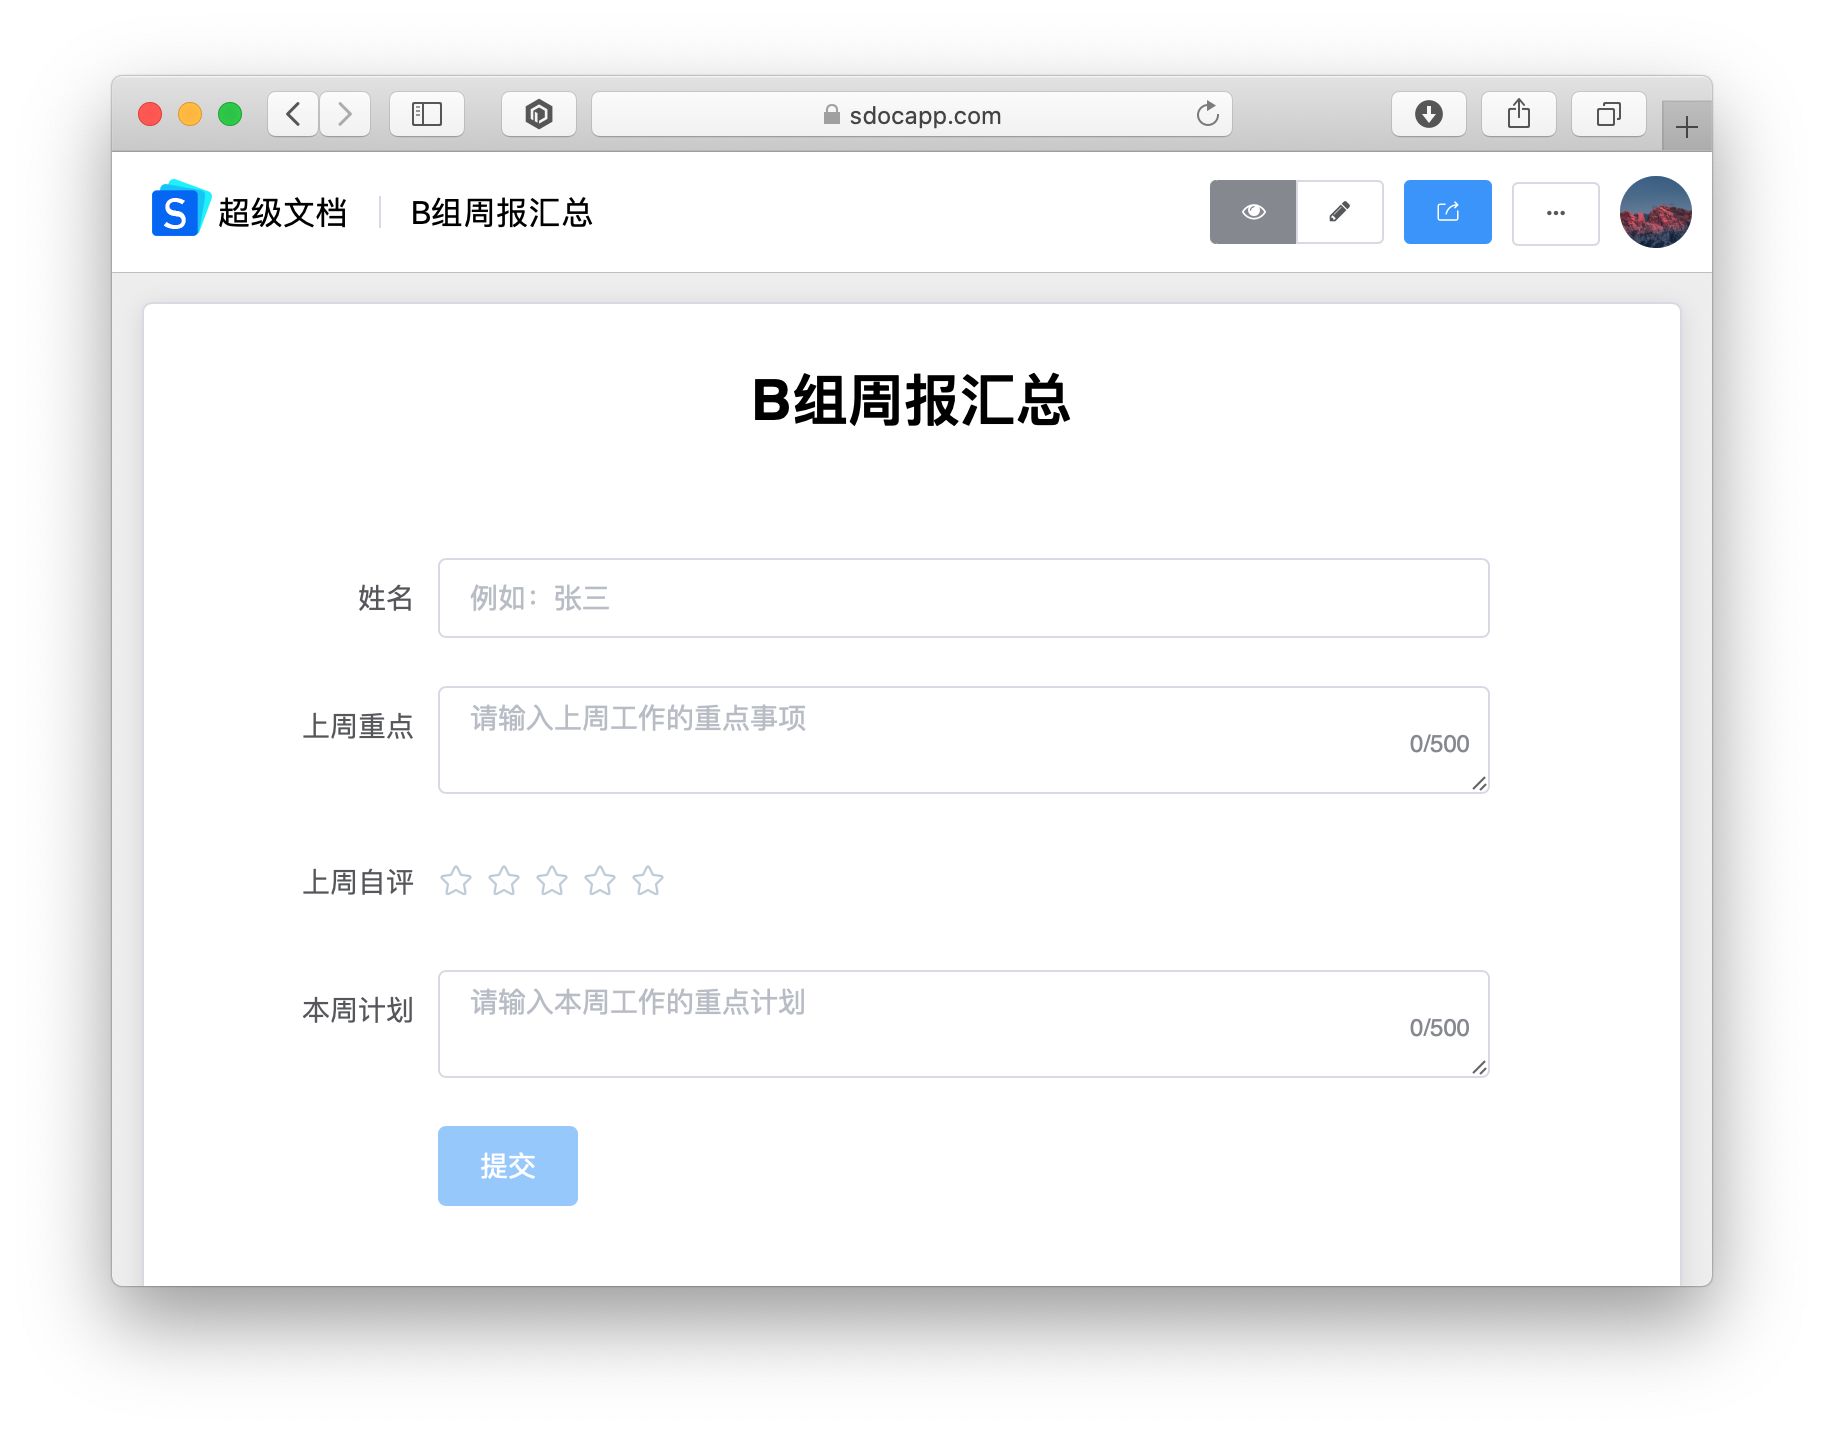The width and height of the screenshot is (1824, 1434).
Task: Rate 上周自评 one star
Action: tap(456, 881)
